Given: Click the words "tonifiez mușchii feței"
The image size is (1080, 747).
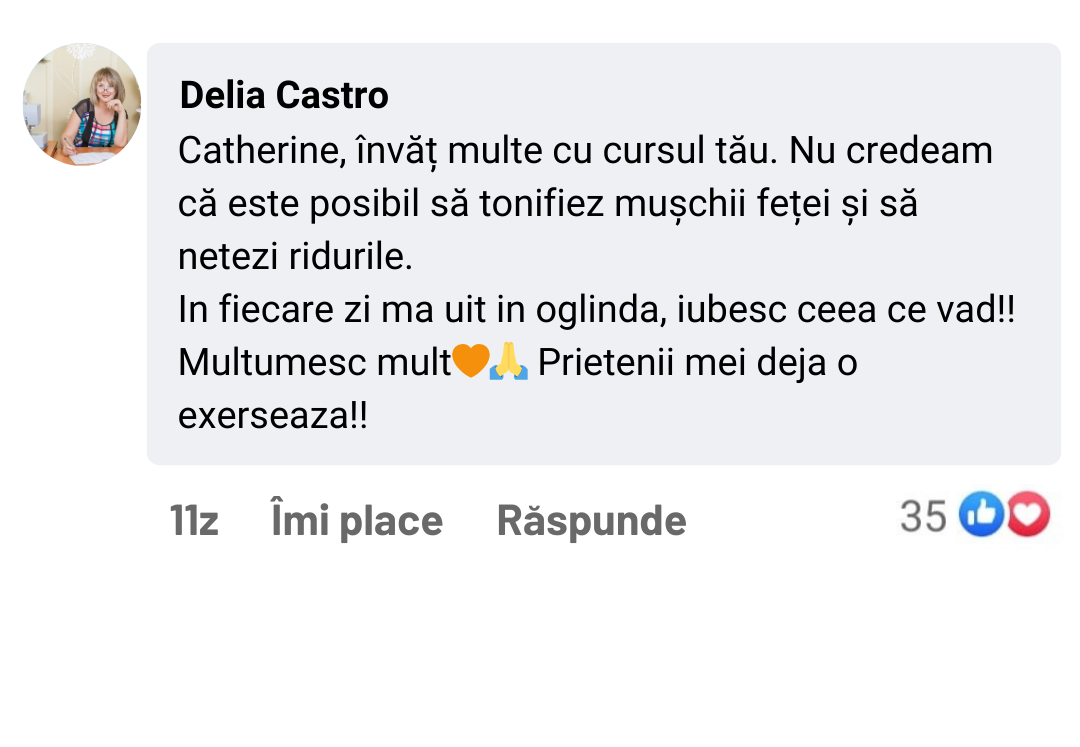Looking at the screenshot, I should (652, 204).
